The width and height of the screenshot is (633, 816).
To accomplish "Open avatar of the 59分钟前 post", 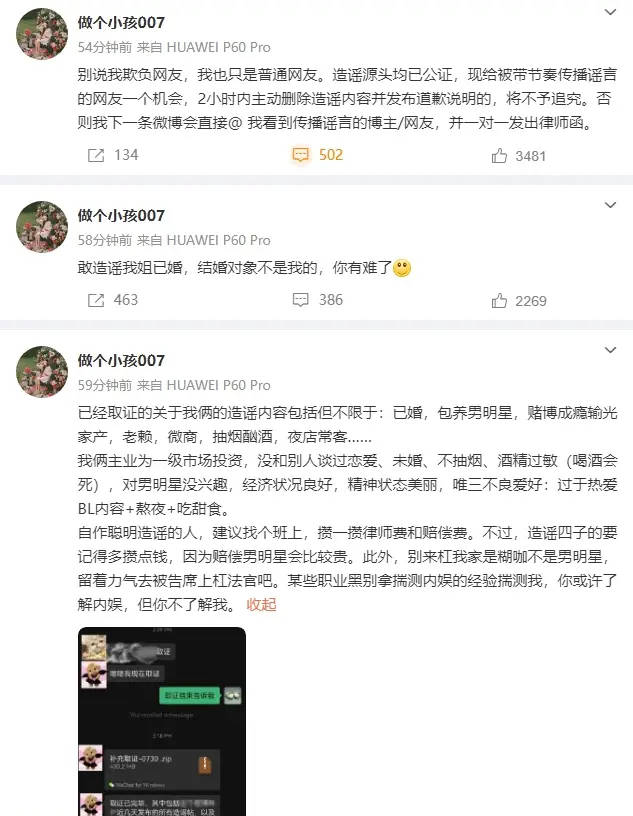I will click(42, 372).
